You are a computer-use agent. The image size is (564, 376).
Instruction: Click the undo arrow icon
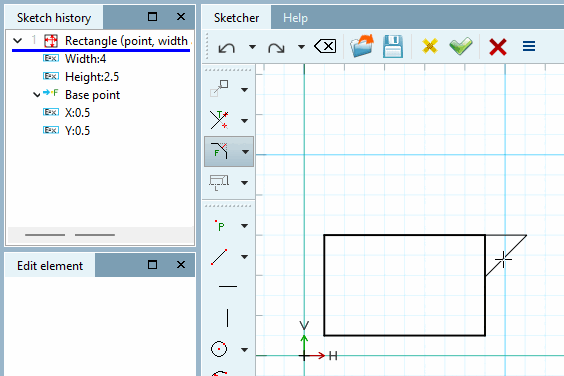227,47
